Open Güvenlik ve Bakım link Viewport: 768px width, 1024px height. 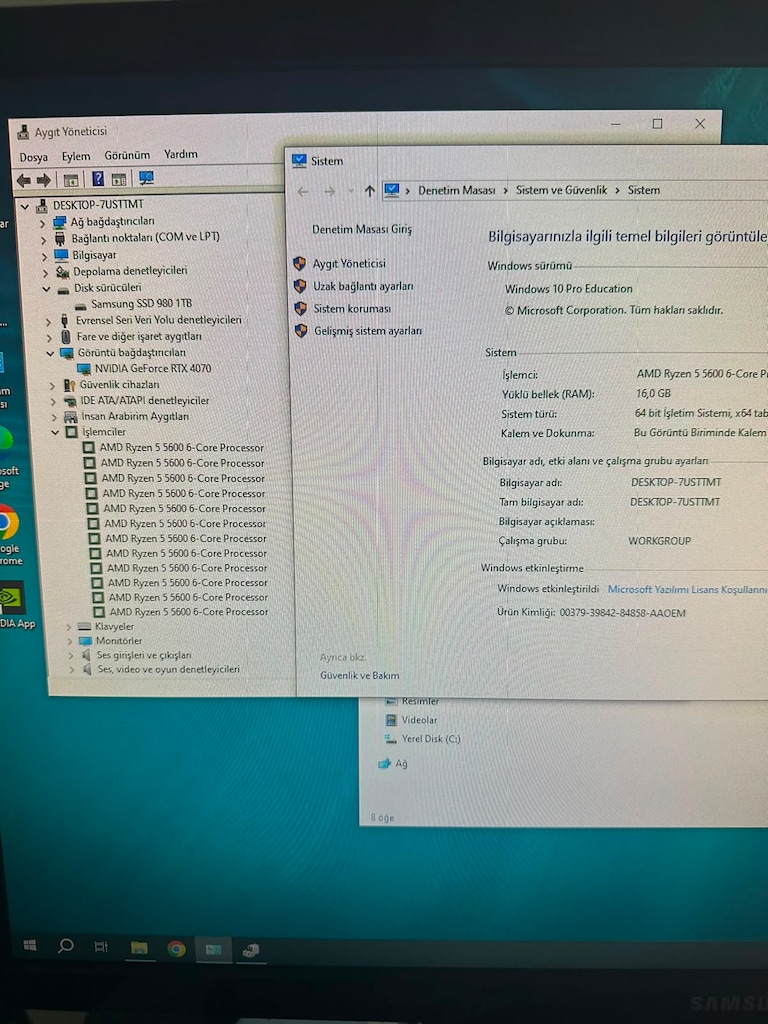pos(359,675)
